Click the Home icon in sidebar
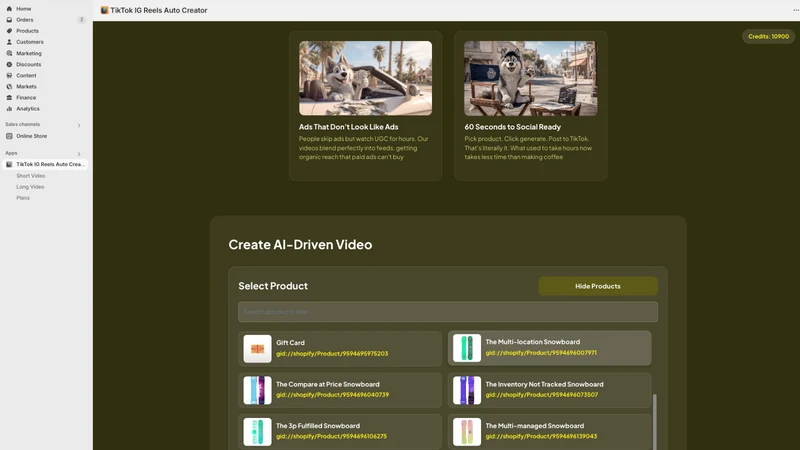 tap(9, 9)
